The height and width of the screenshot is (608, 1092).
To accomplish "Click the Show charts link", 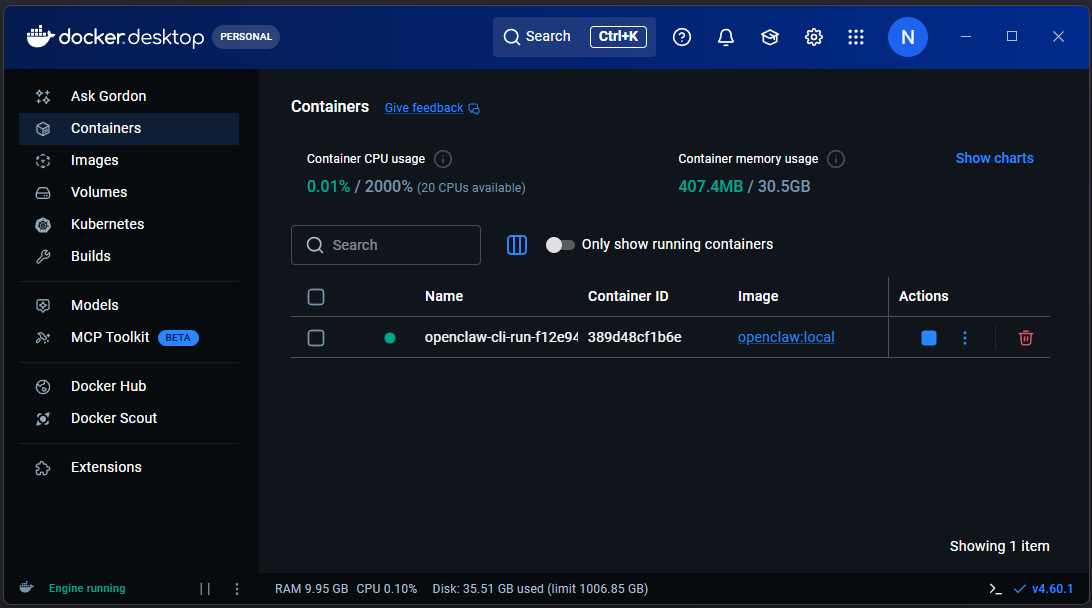I will click(994, 158).
